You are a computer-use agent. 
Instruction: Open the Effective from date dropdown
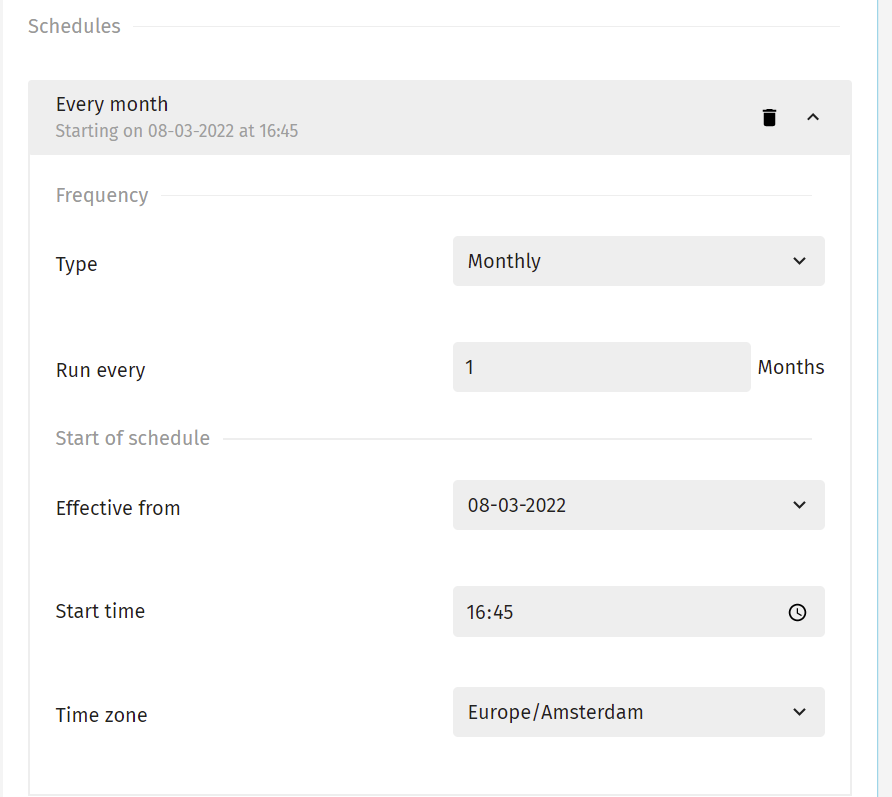638,505
